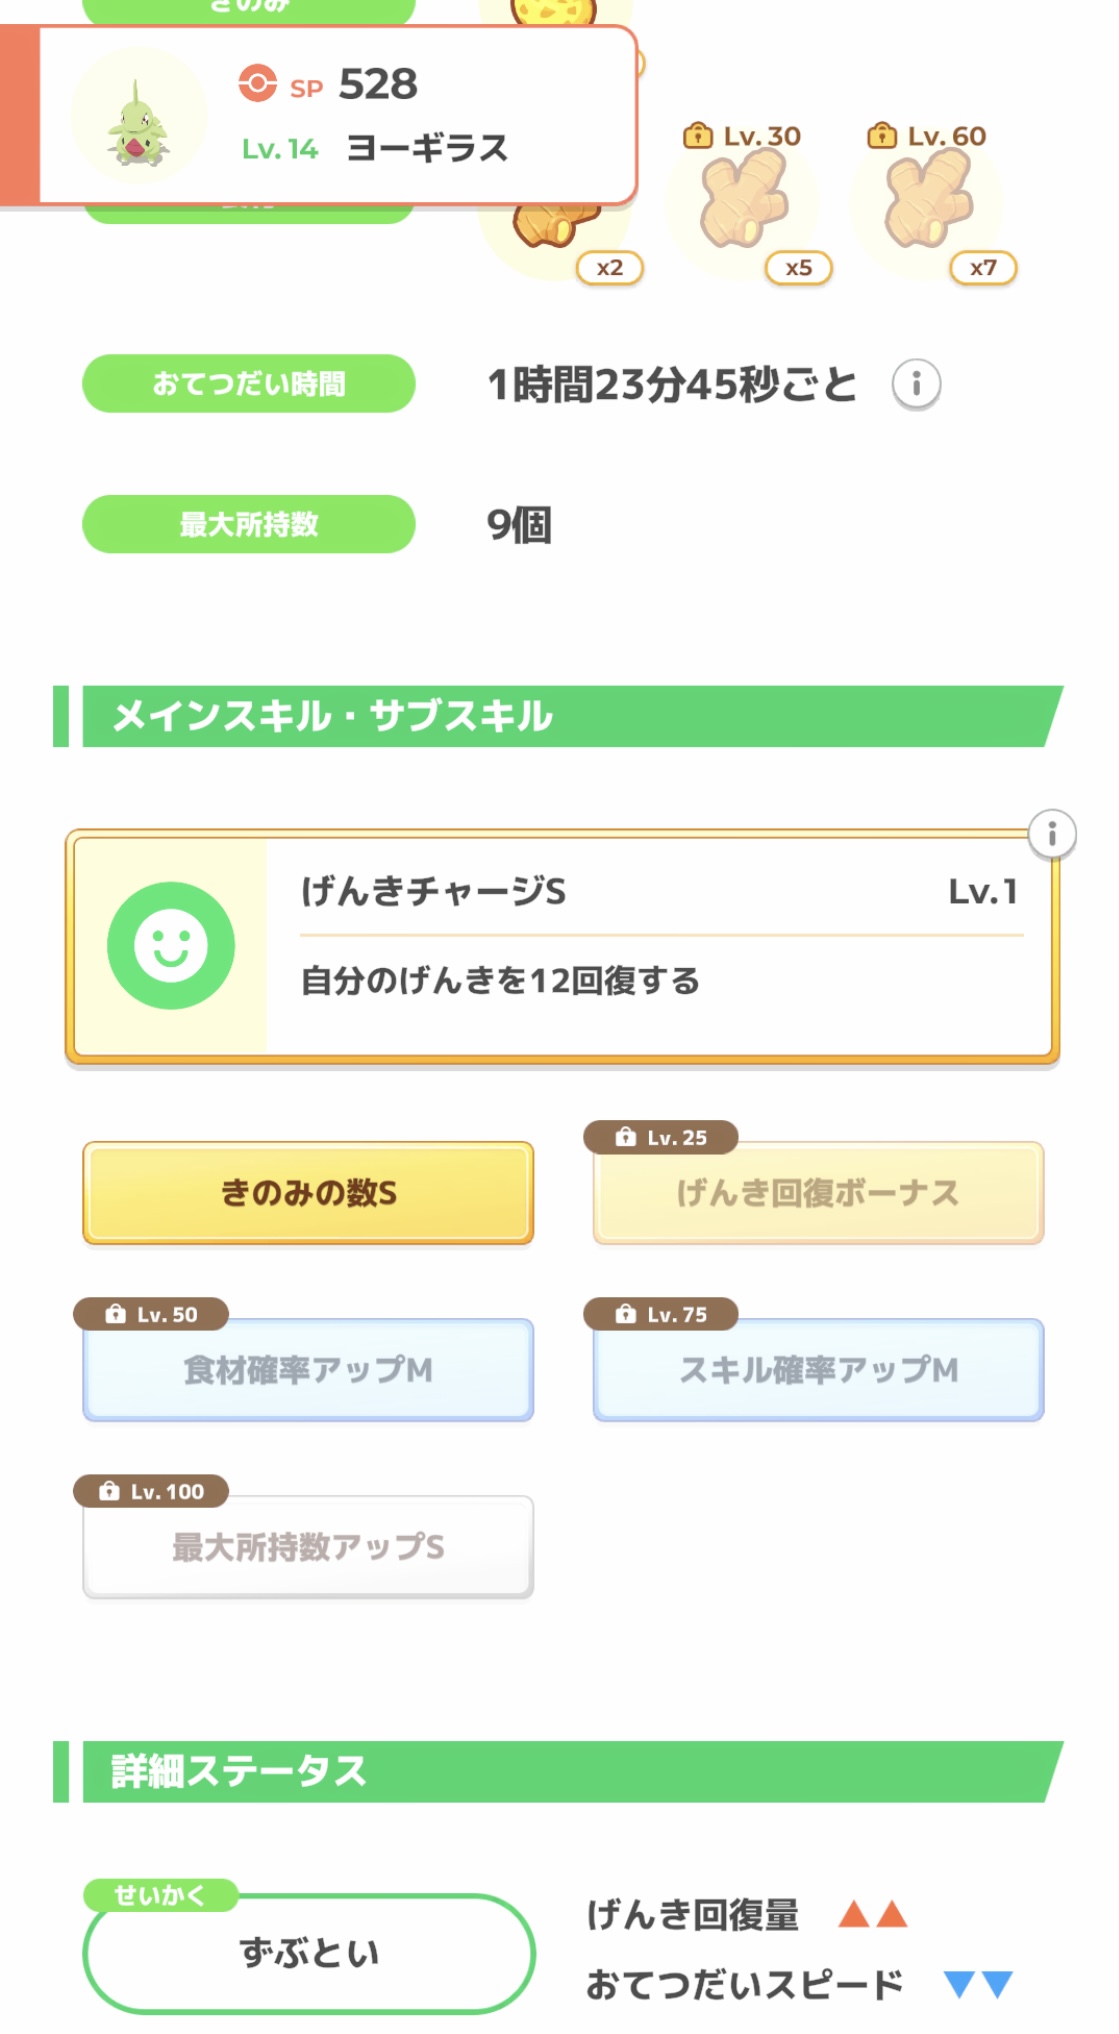Tap the 詳細ステータス section header
Image resolution: width=1119 pixels, height=2034 pixels.
click(560, 1772)
